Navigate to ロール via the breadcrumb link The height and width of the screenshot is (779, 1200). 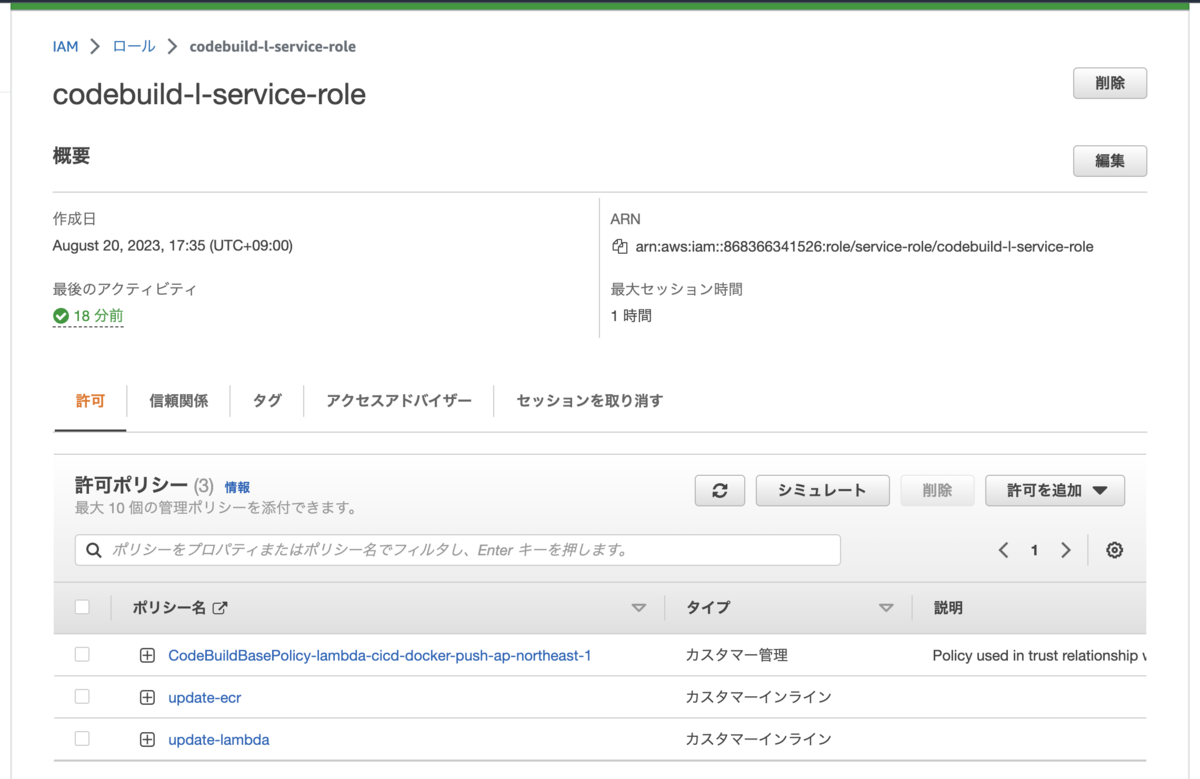tap(133, 46)
